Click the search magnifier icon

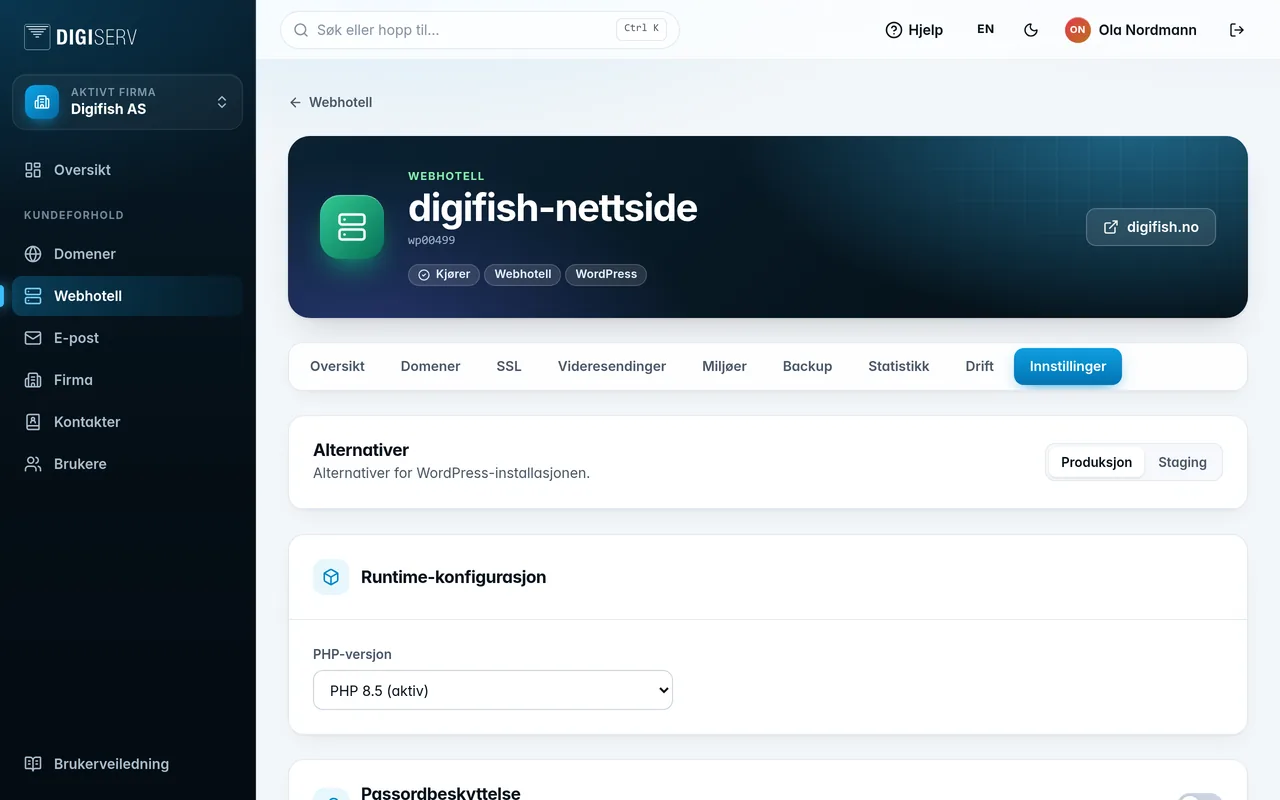[301, 30]
